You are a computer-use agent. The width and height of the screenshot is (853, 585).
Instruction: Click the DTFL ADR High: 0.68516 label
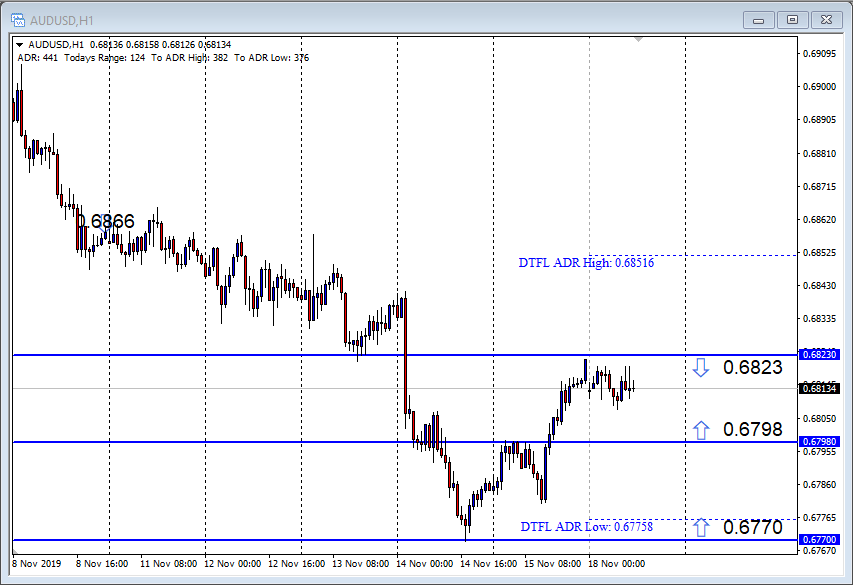point(586,263)
